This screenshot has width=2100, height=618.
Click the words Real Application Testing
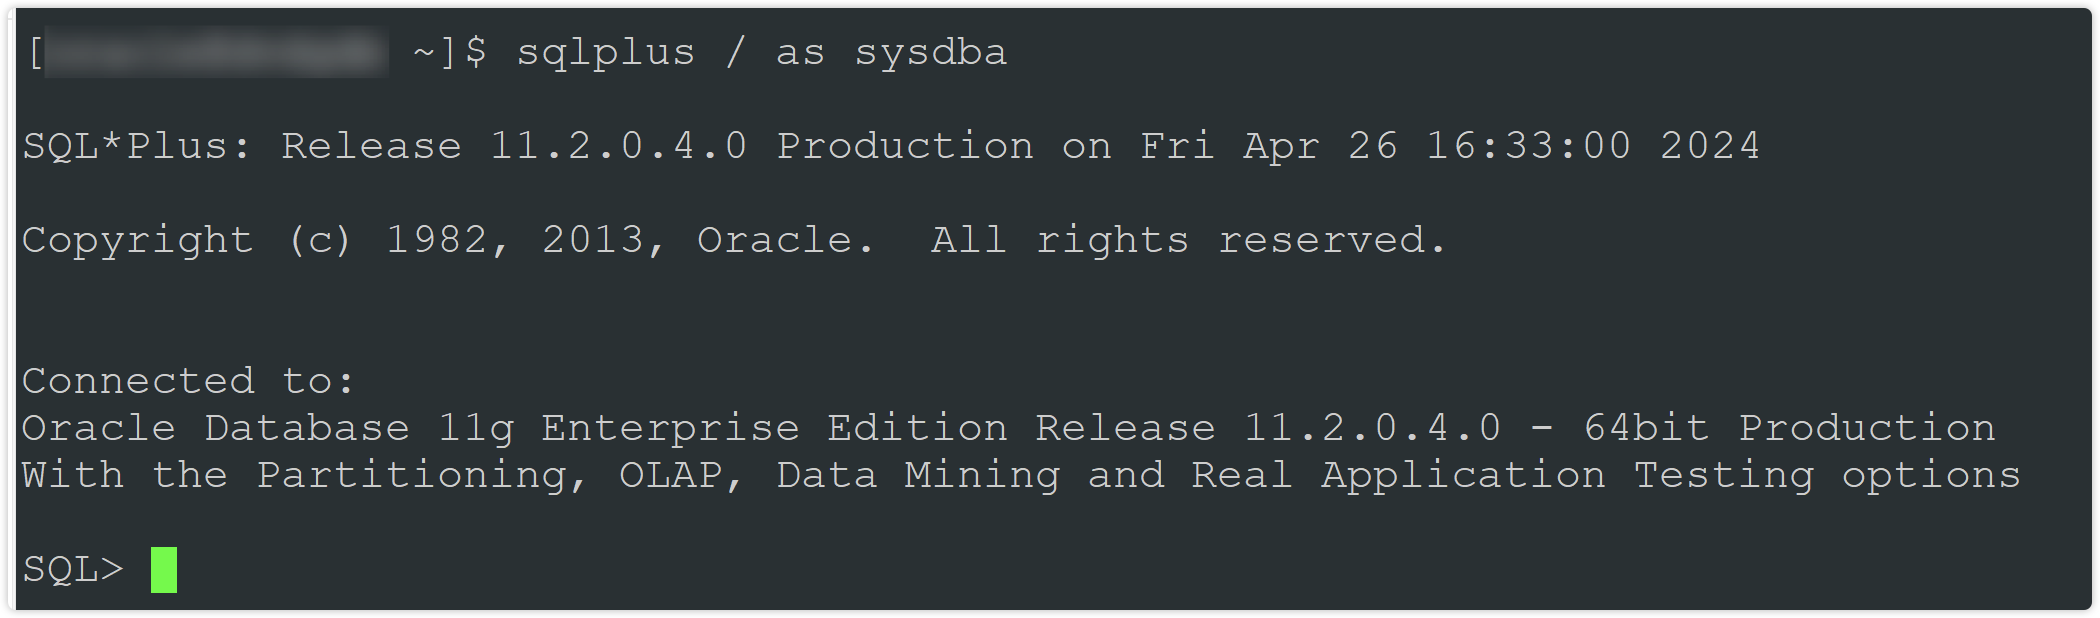click(1502, 476)
